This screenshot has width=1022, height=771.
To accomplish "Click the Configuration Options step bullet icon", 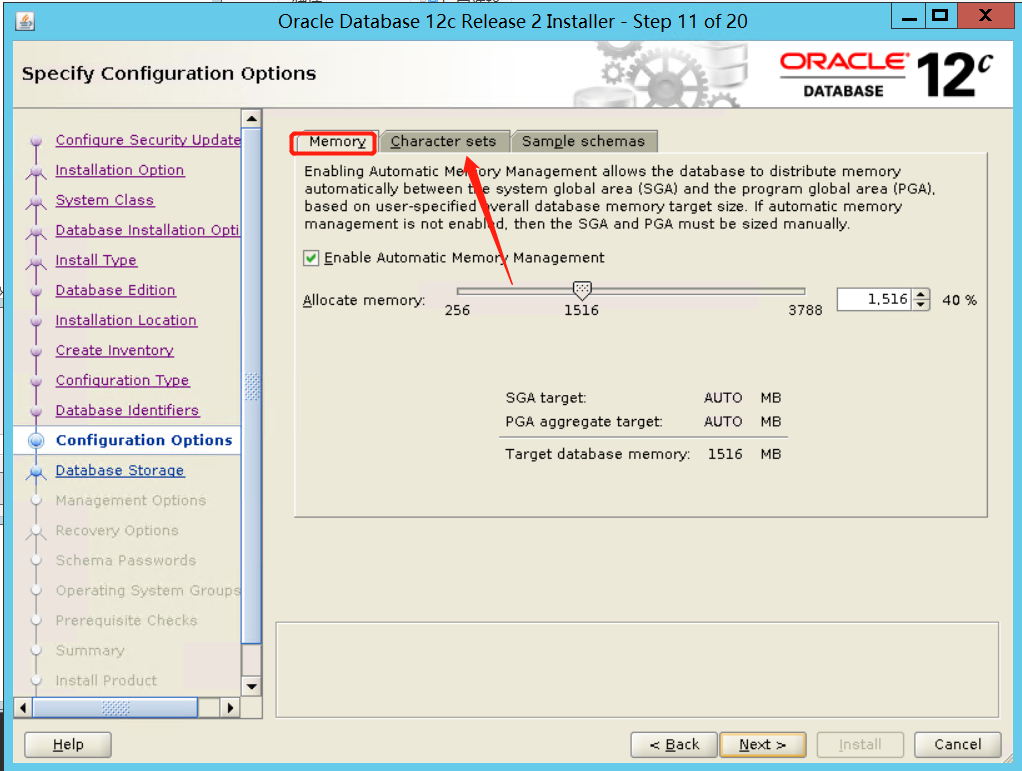I will click(36, 441).
